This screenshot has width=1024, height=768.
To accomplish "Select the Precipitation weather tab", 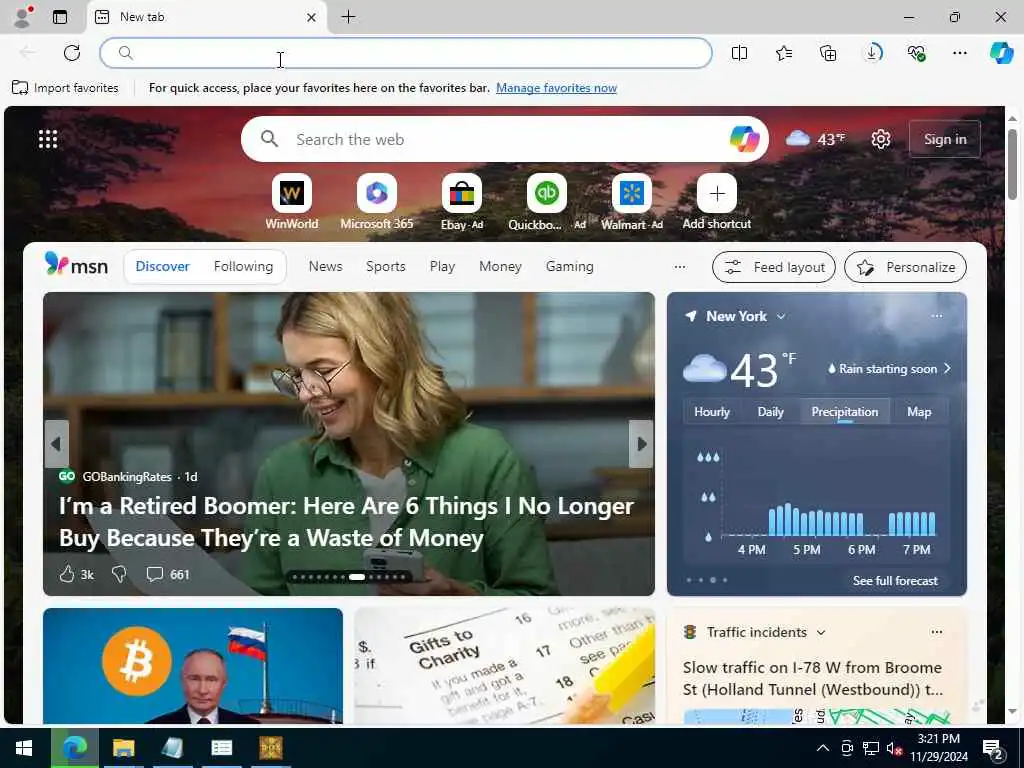I will coord(844,412).
